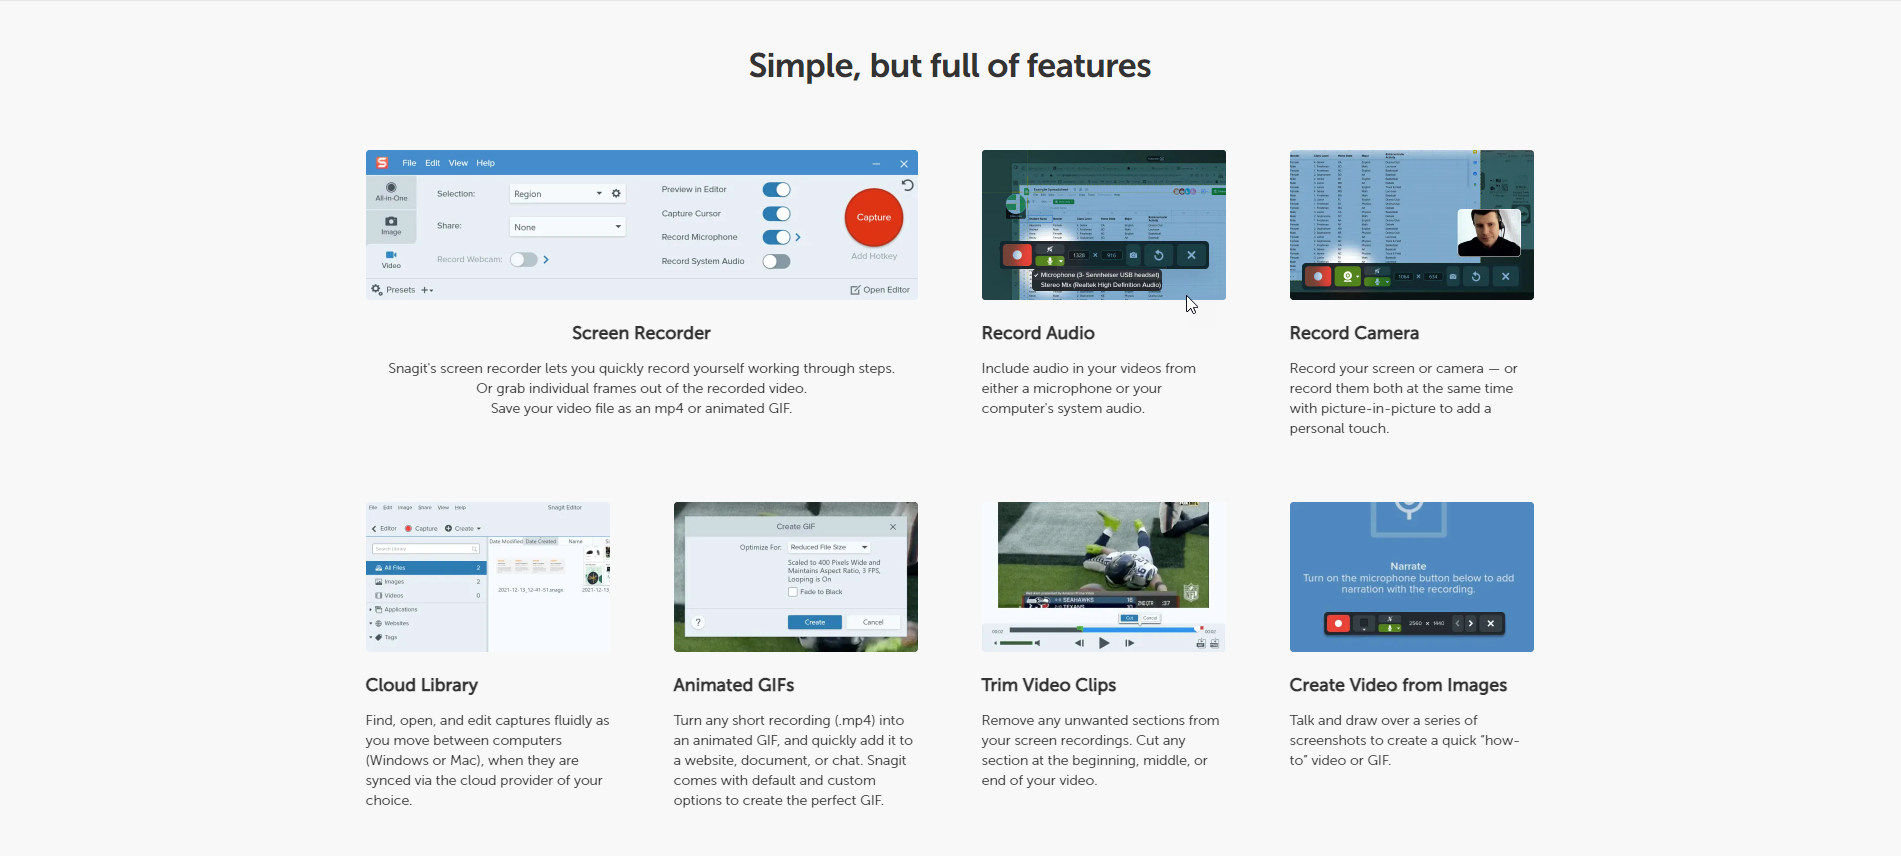Click X cancel button in Record Audio toolbar
The height and width of the screenshot is (856, 1901).
[x=1191, y=255]
